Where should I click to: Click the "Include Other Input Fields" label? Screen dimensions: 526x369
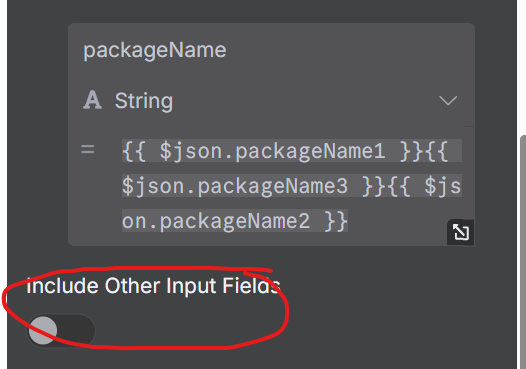tap(153, 286)
